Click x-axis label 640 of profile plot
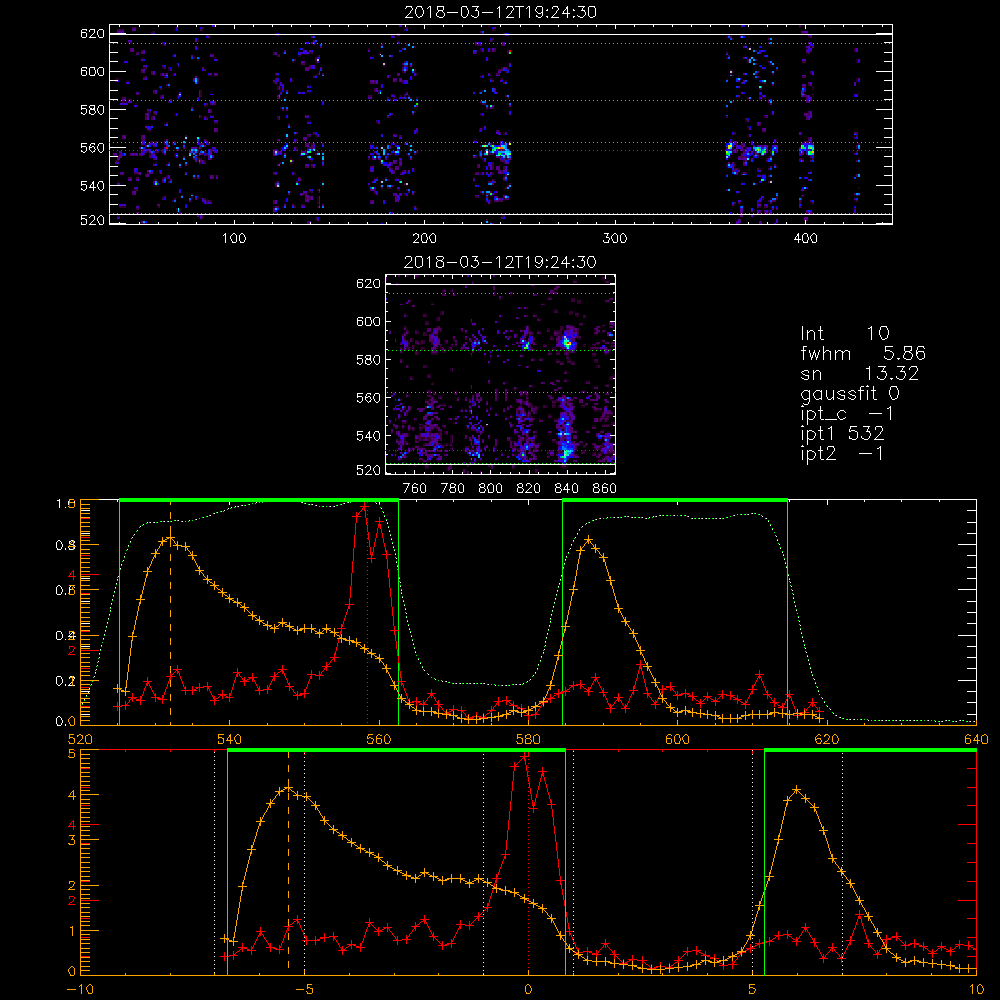 point(976,740)
